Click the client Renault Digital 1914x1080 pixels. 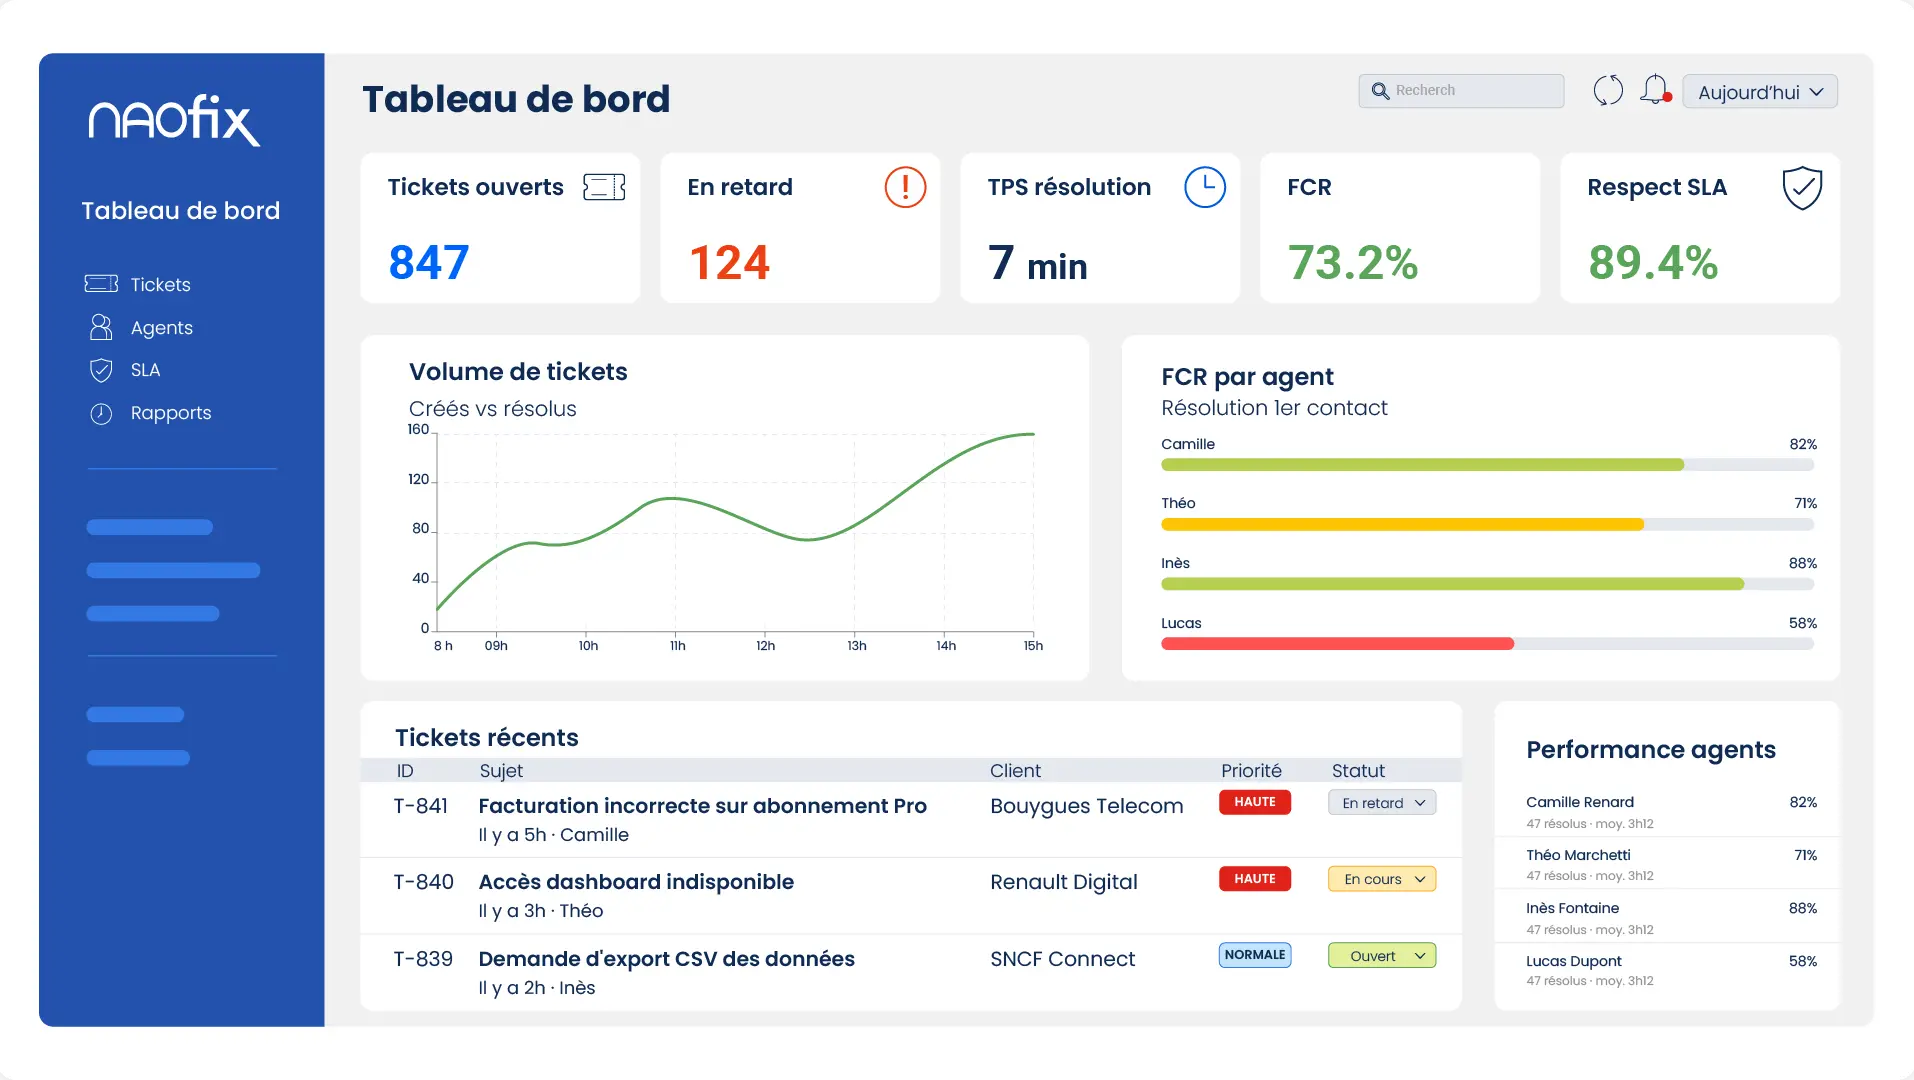(1063, 882)
